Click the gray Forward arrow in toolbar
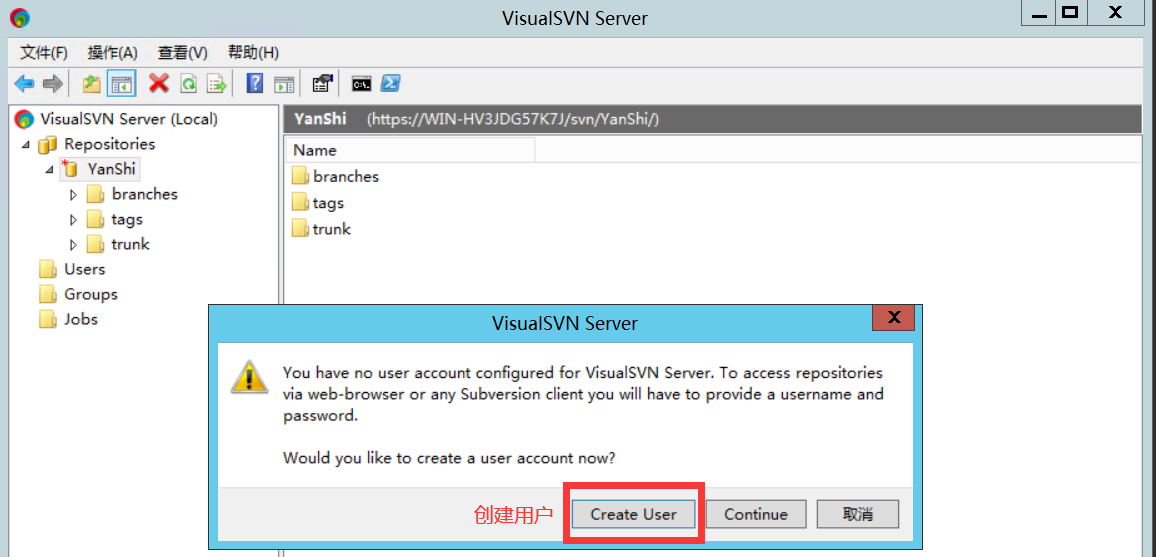 point(52,84)
